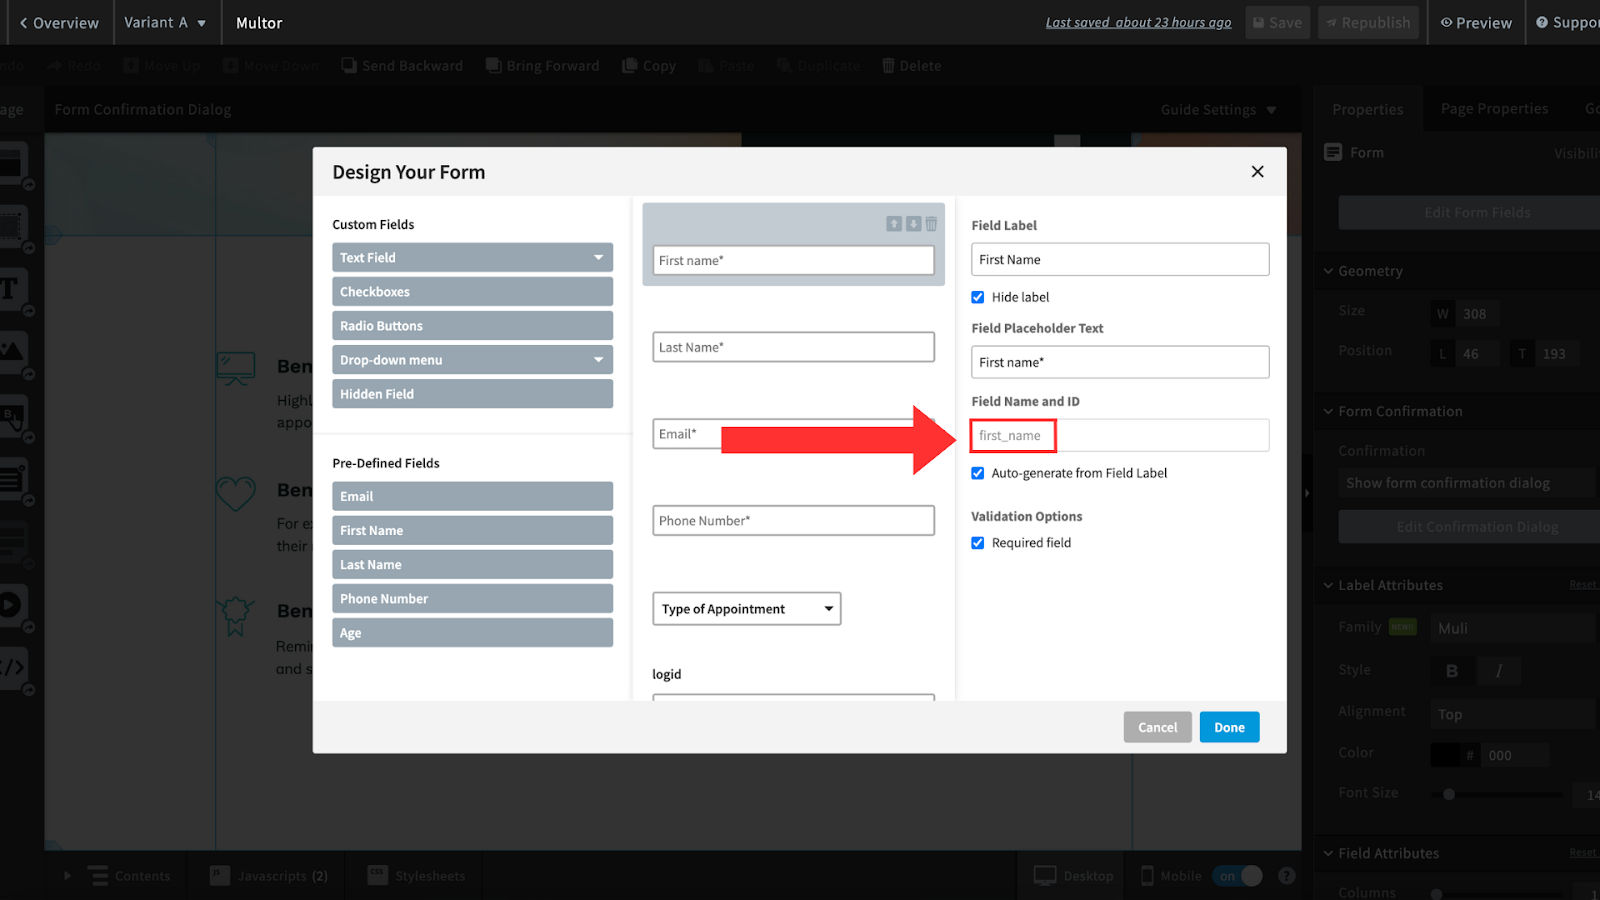Open Preview mode

[1475, 22]
